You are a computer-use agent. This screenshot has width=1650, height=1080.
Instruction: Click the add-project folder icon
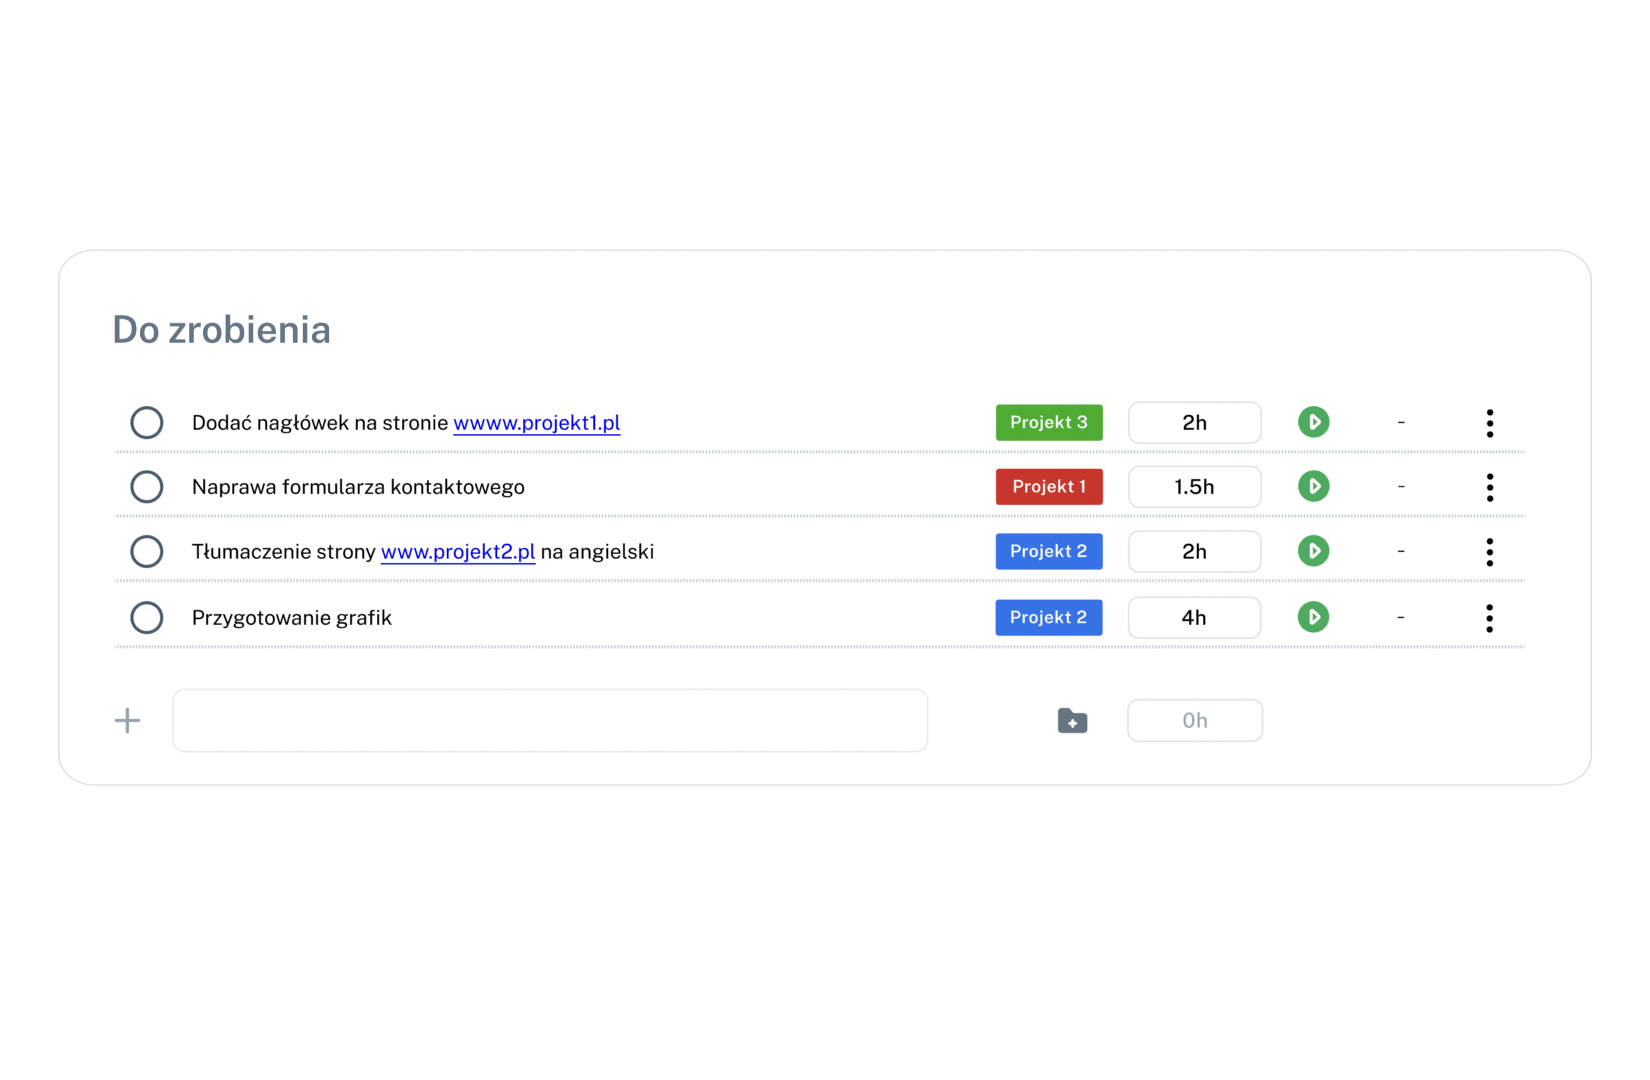[x=1072, y=720]
